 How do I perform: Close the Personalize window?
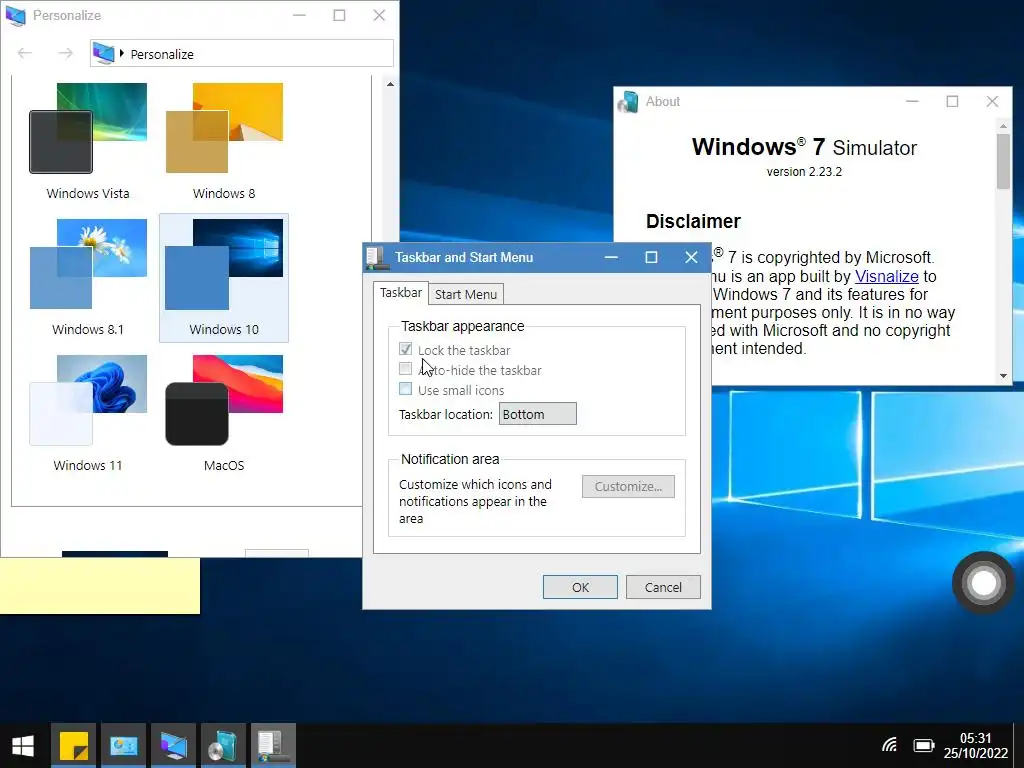(379, 15)
